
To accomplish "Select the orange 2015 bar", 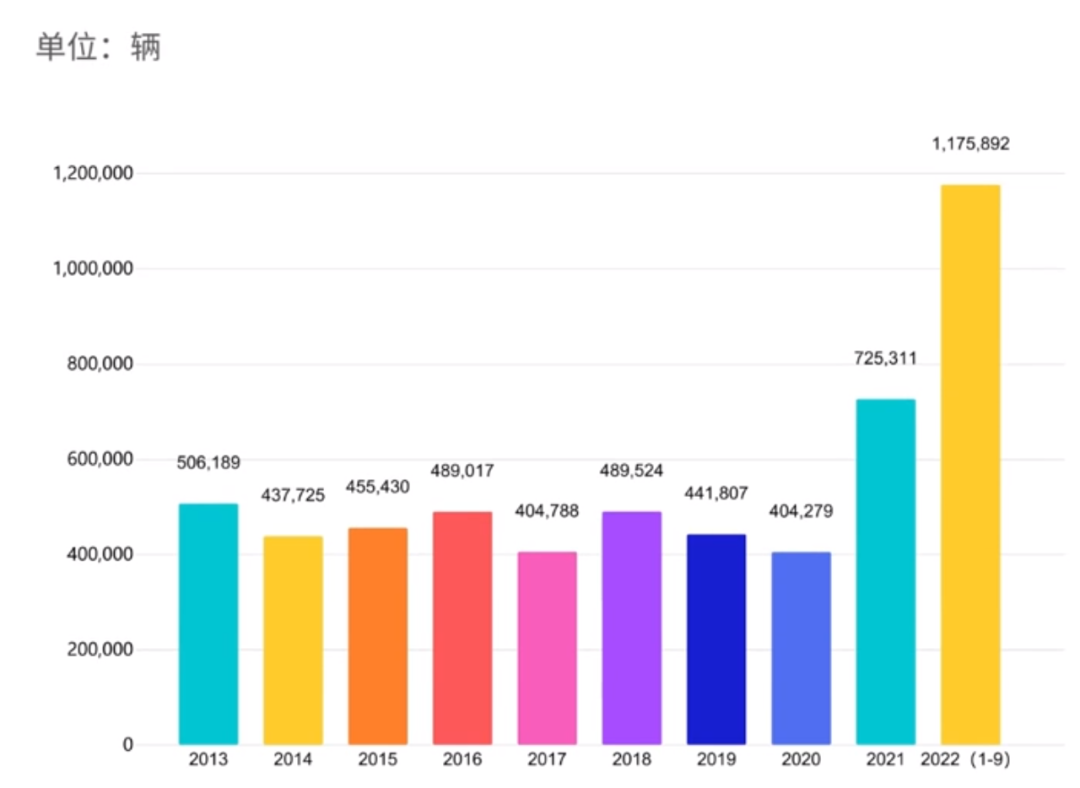I will click(x=378, y=635).
